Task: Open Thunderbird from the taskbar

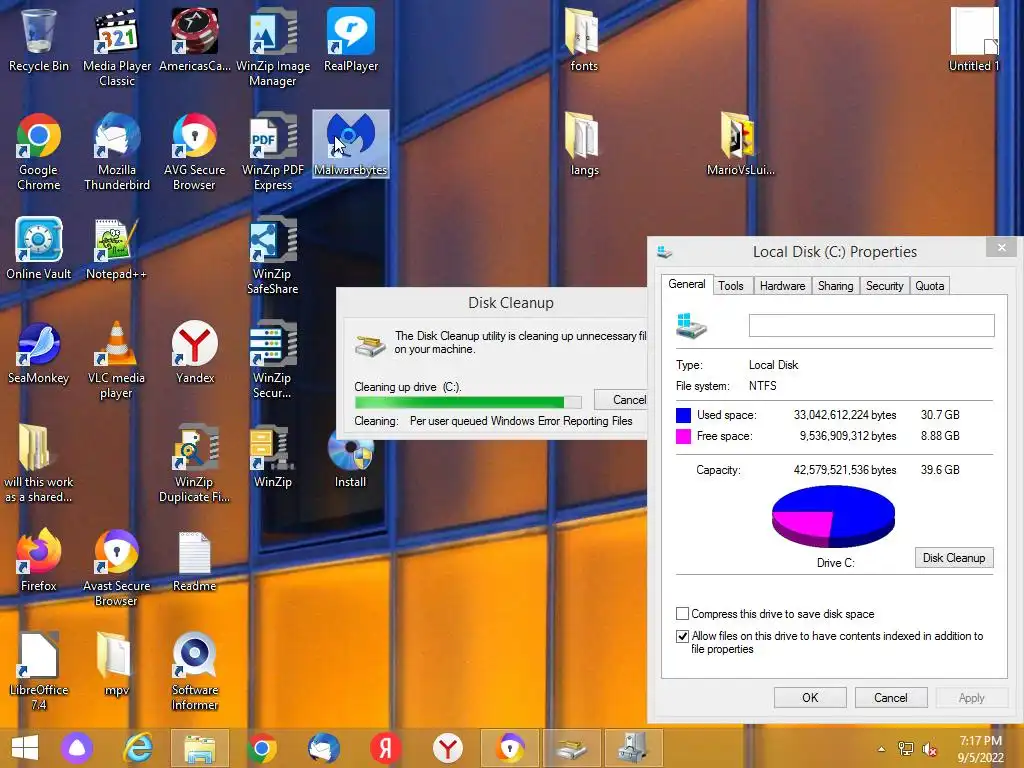Action: (x=323, y=748)
